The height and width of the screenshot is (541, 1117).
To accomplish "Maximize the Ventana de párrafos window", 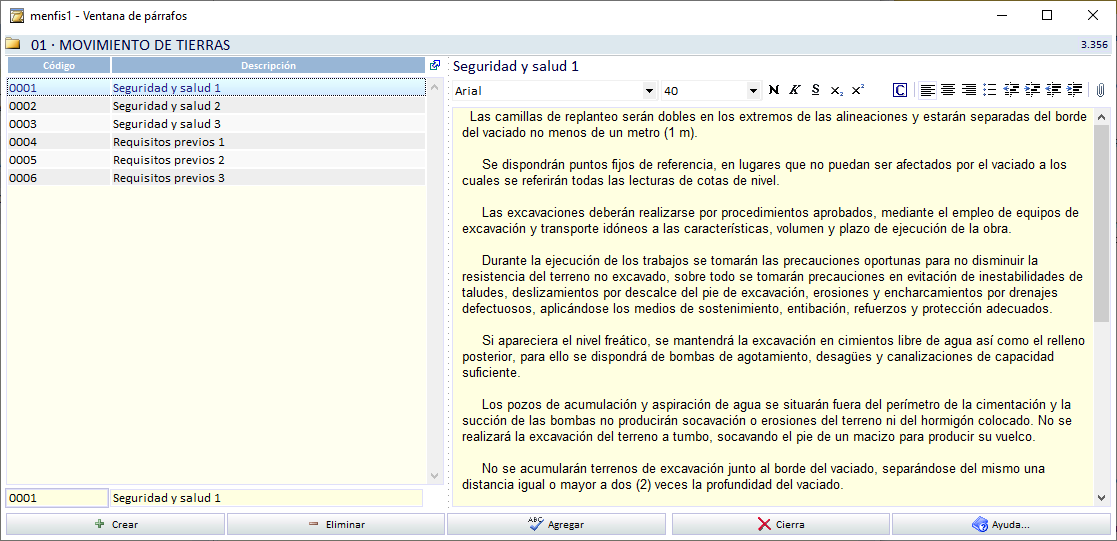I will [1046, 15].
